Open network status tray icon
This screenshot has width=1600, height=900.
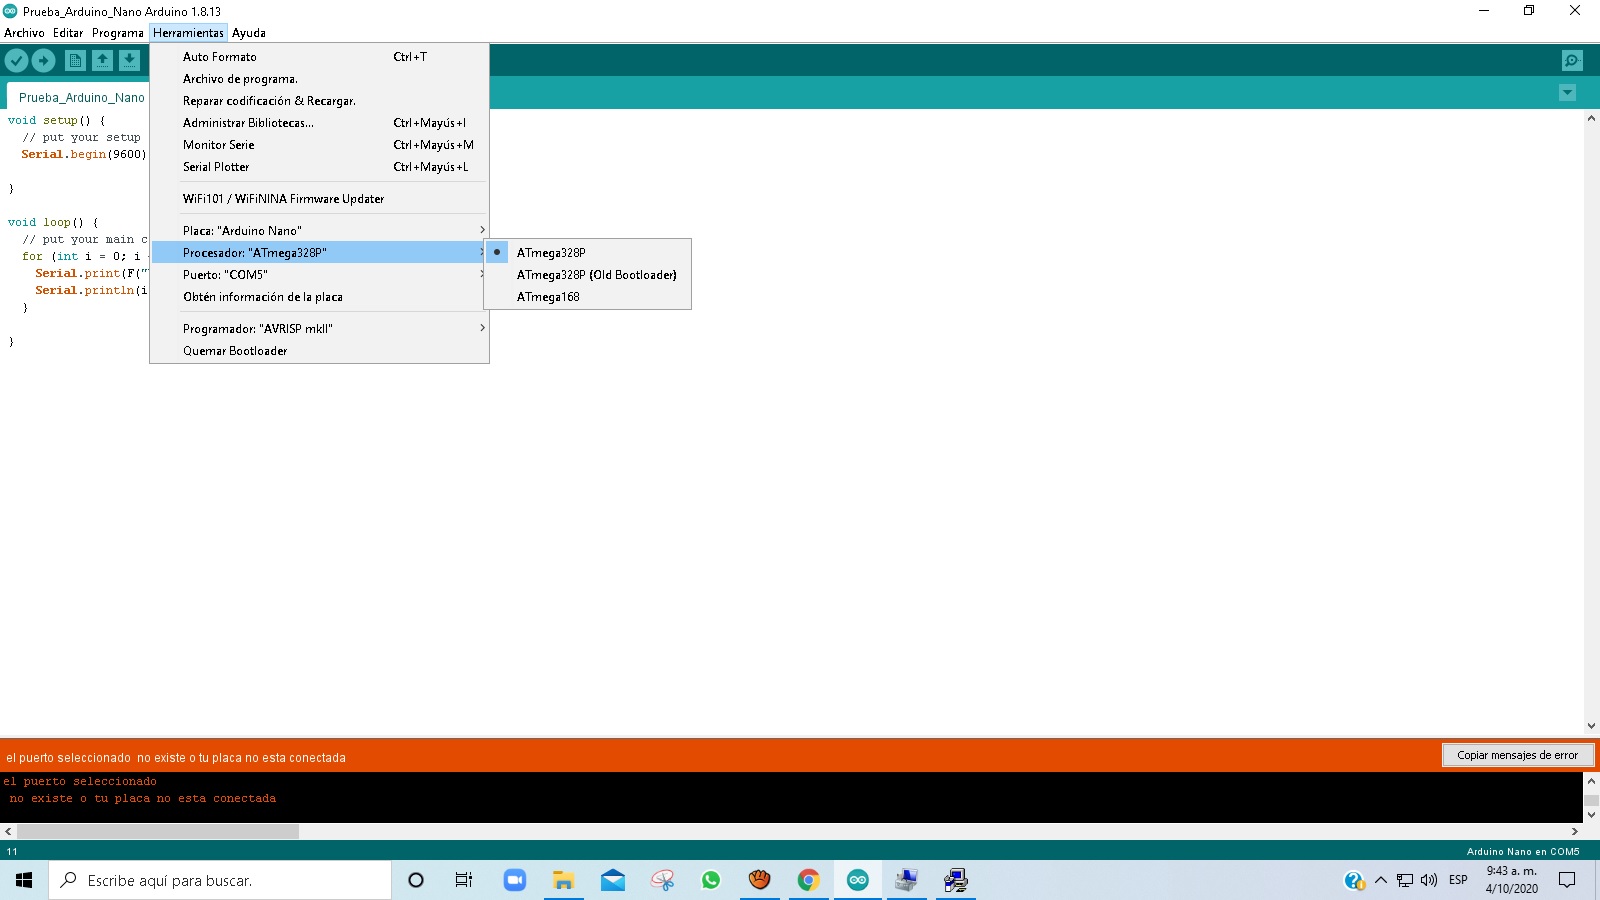(1405, 880)
